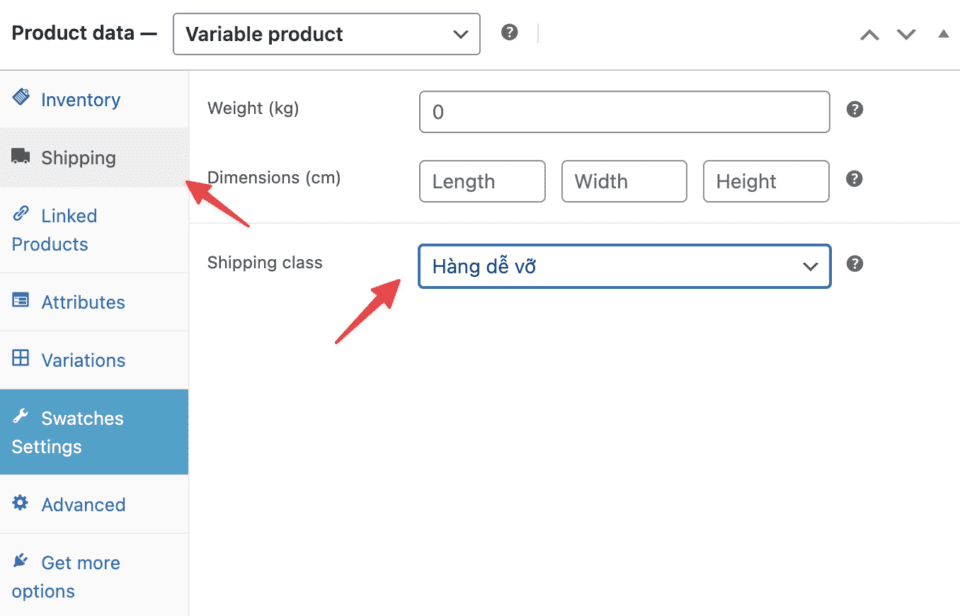Click the Shipping truck icon
The width and height of the screenshot is (960, 616).
20,156
